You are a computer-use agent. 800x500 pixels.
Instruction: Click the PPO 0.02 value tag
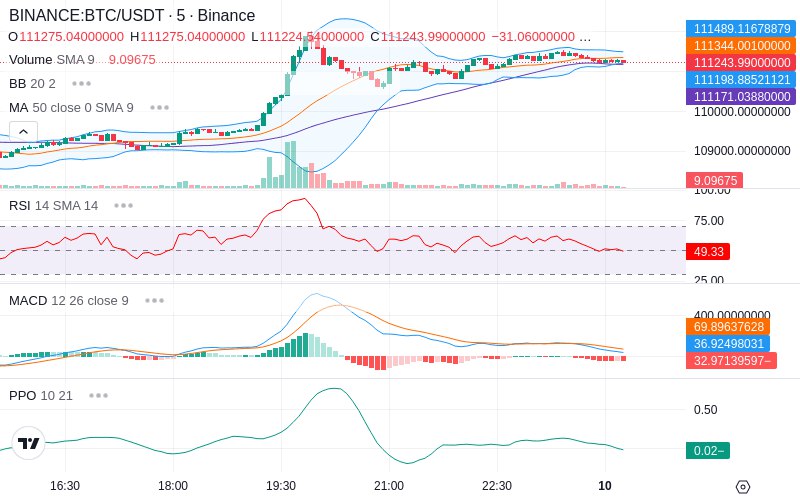click(x=708, y=451)
